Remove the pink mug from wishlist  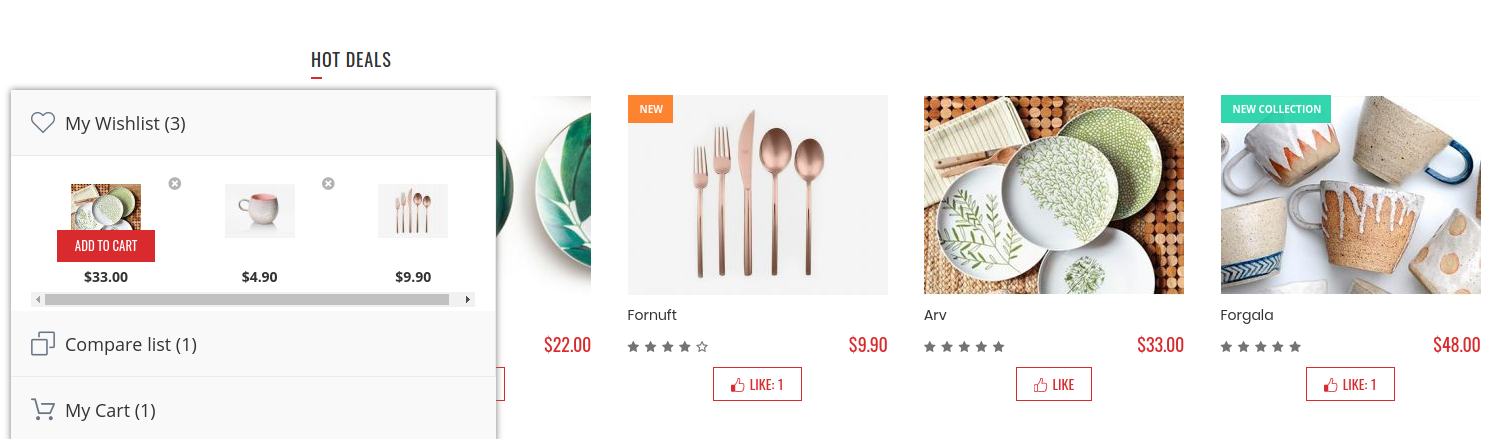tap(328, 183)
